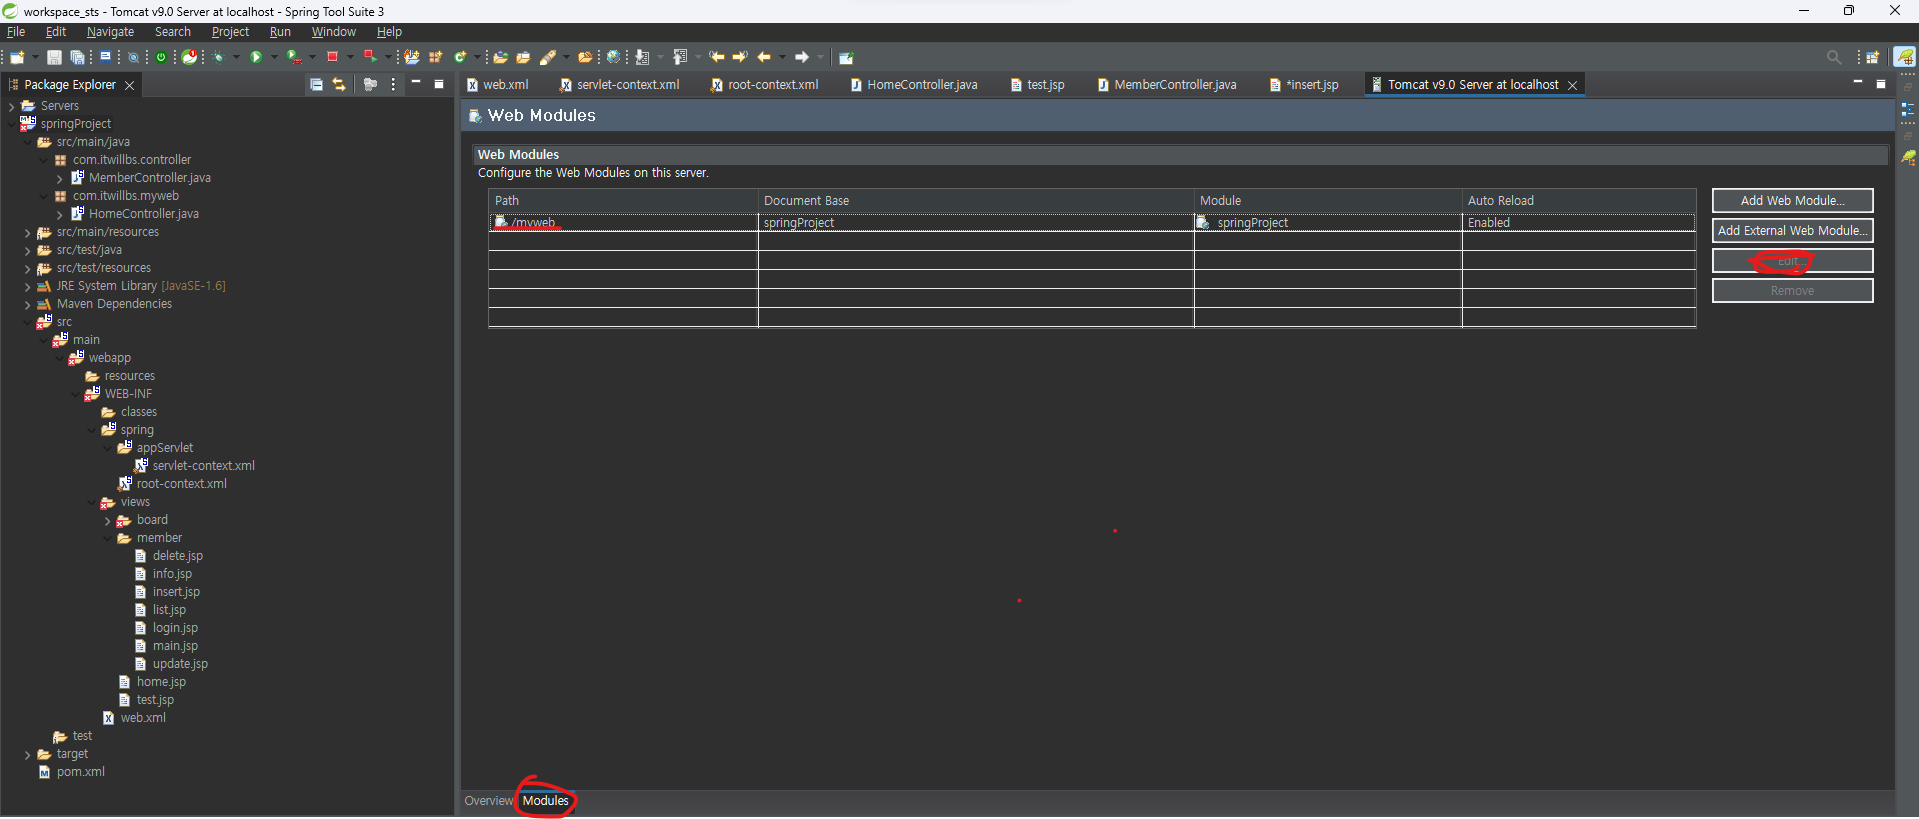The image size is (1919, 819).
Task: Expand the src/main/resources node
Action: click(27, 232)
